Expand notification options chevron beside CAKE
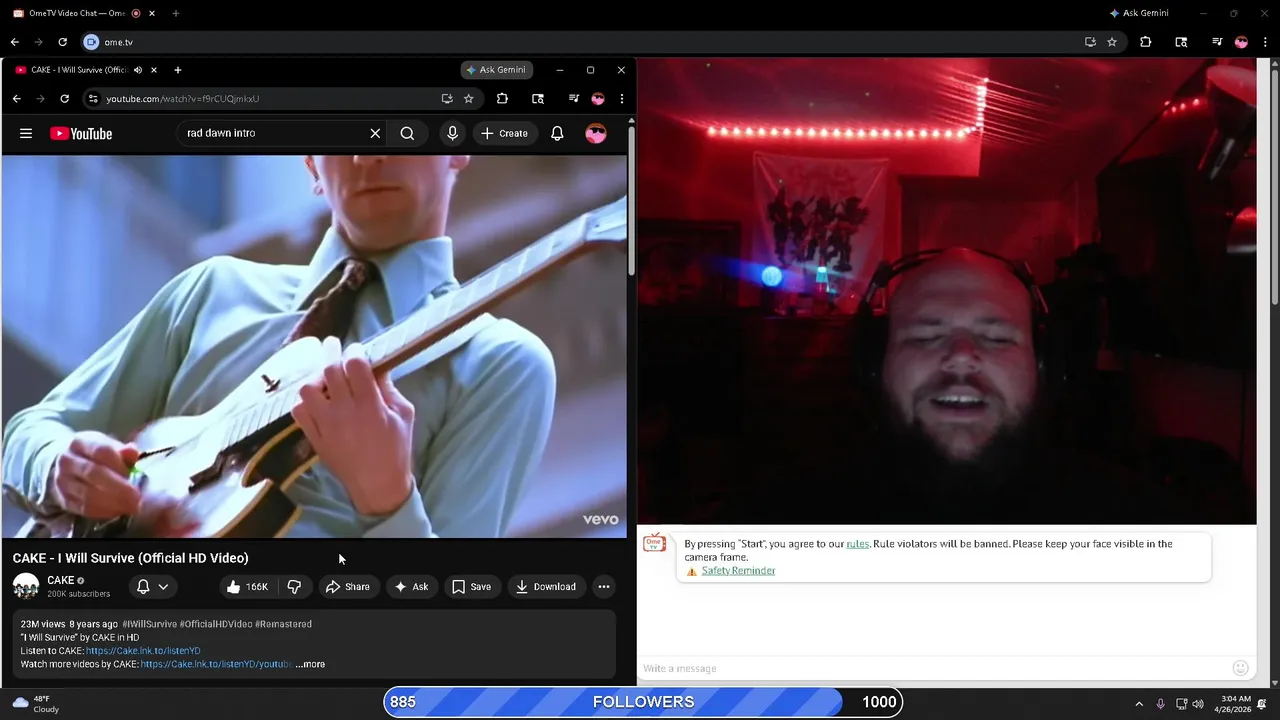Image resolution: width=1280 pixels, height=720 pixels. (163, 587)
